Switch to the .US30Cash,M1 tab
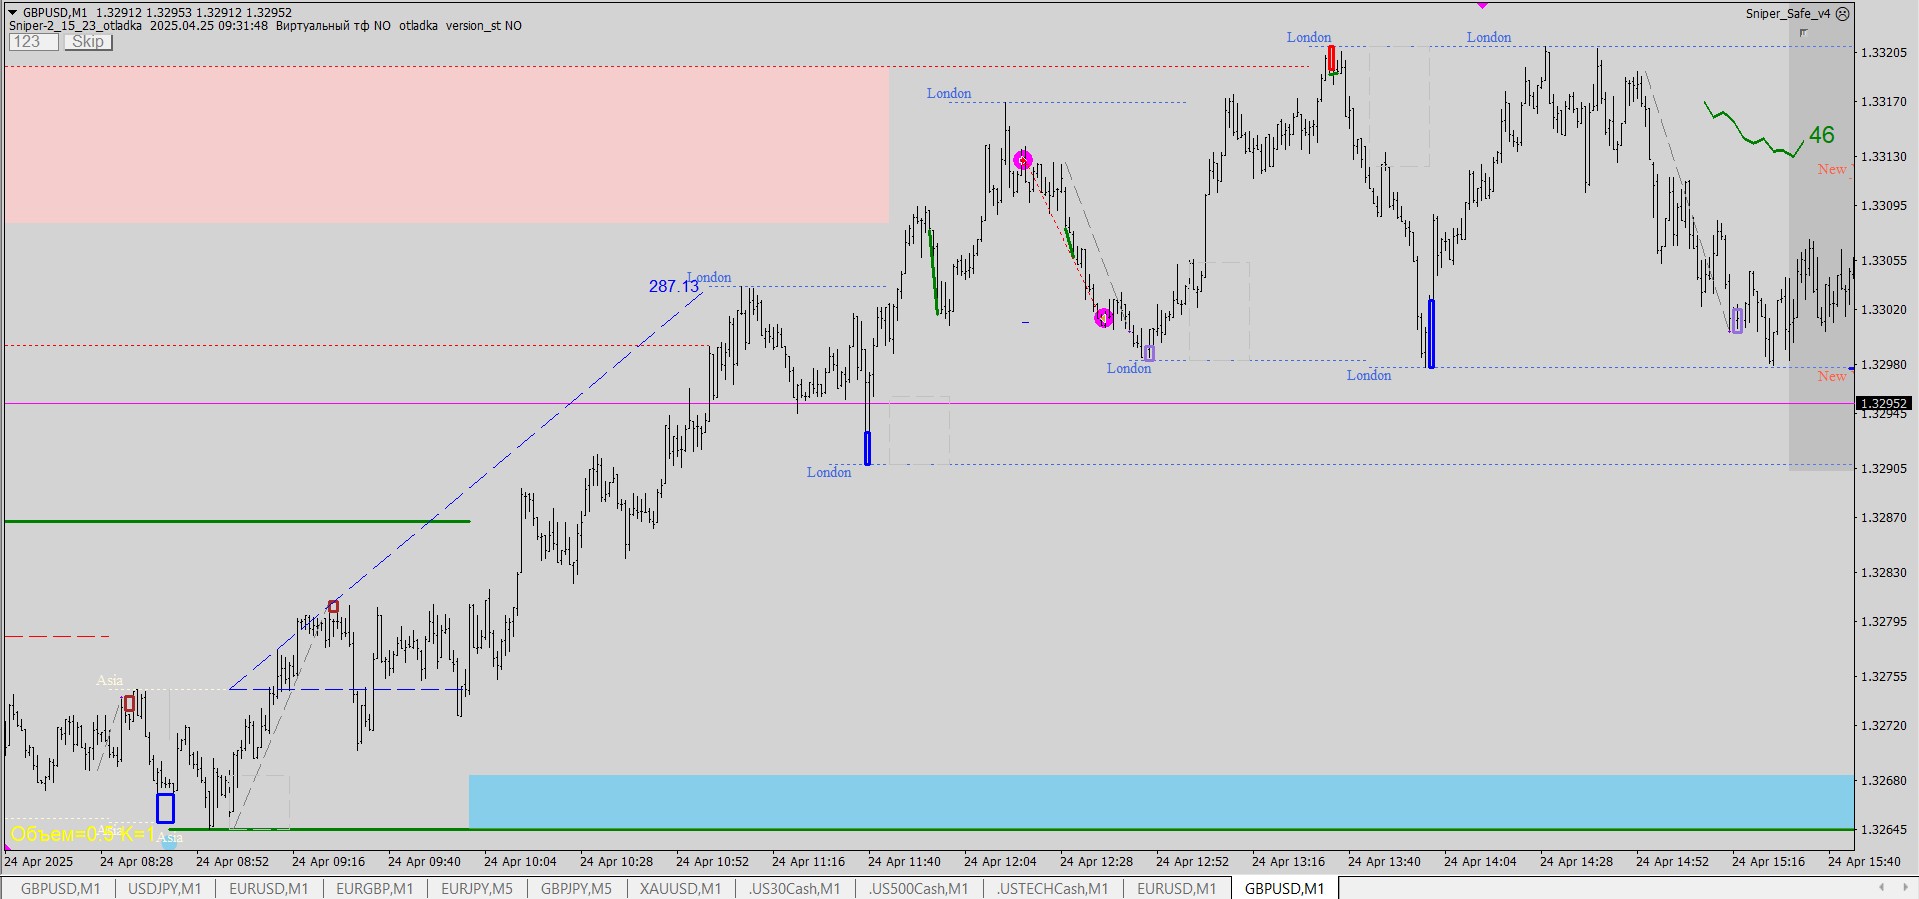Screen dimensions: 1919x899 (x=794, y=888)
